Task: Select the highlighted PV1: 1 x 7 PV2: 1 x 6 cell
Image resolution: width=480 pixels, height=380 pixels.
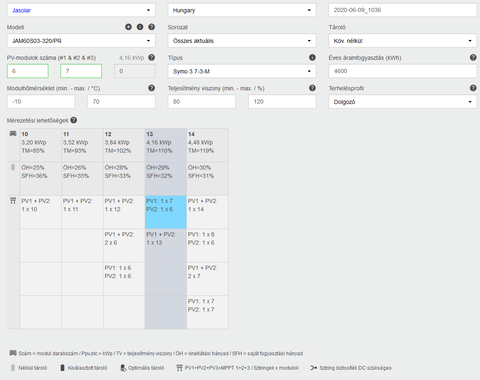Action: (x=166, y=212)
